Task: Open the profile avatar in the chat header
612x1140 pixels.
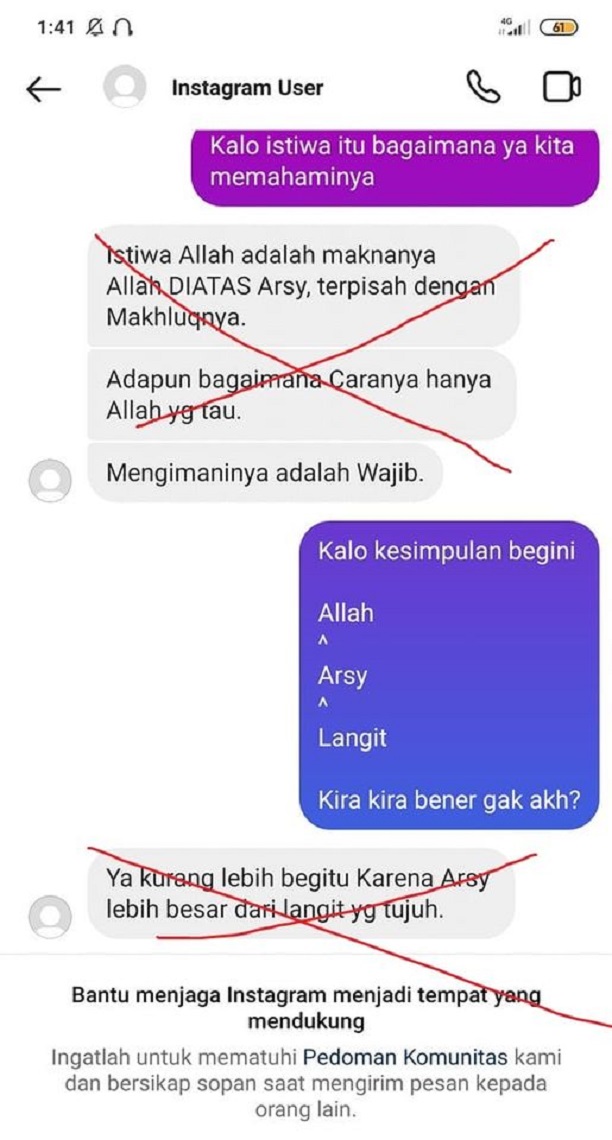Action: coord(125,87)
